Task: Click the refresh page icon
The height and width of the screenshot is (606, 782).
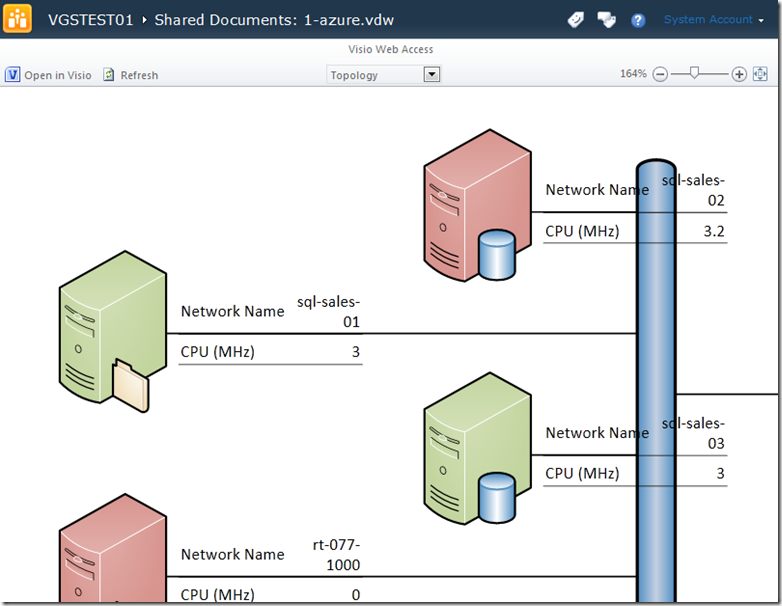Action: click(x=109, y=75)
